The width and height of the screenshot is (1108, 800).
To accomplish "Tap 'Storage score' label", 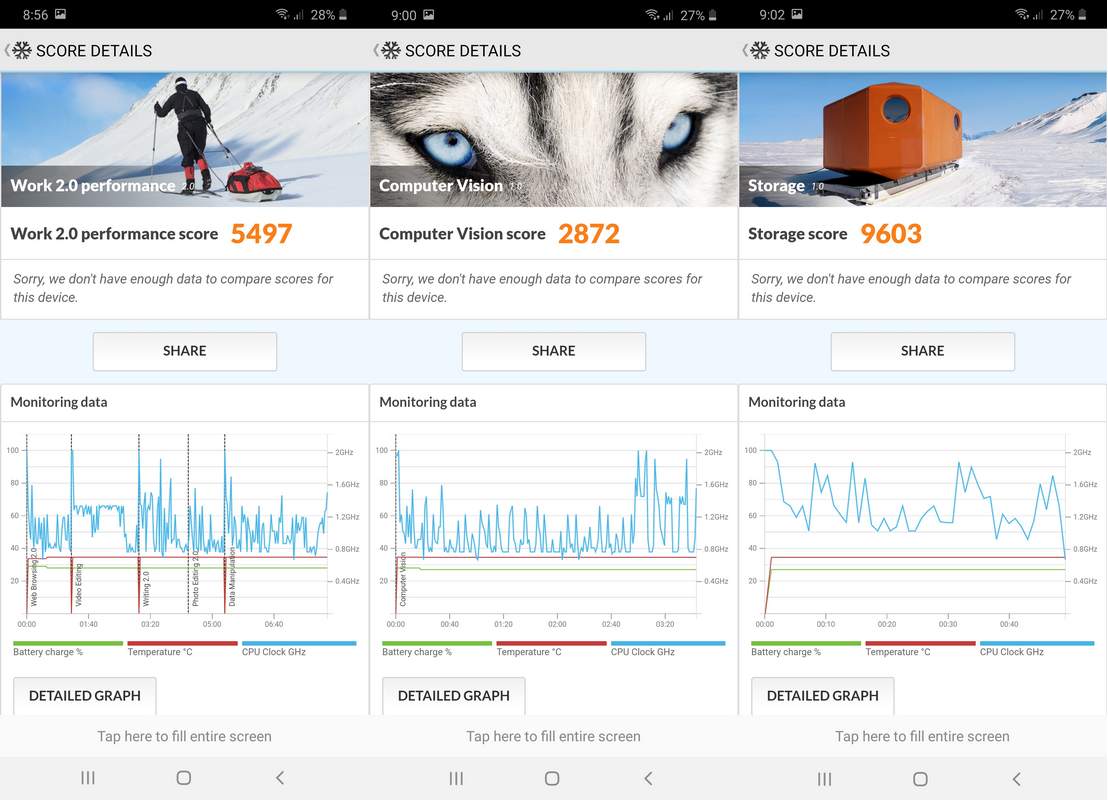I will (798, 234).
